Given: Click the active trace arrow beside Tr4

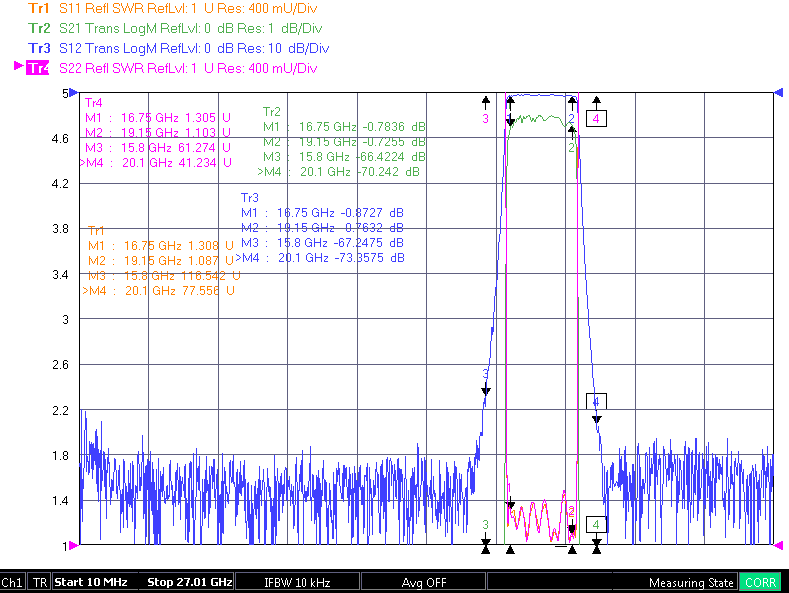Looking at the screenshot, I should point(19,66).
